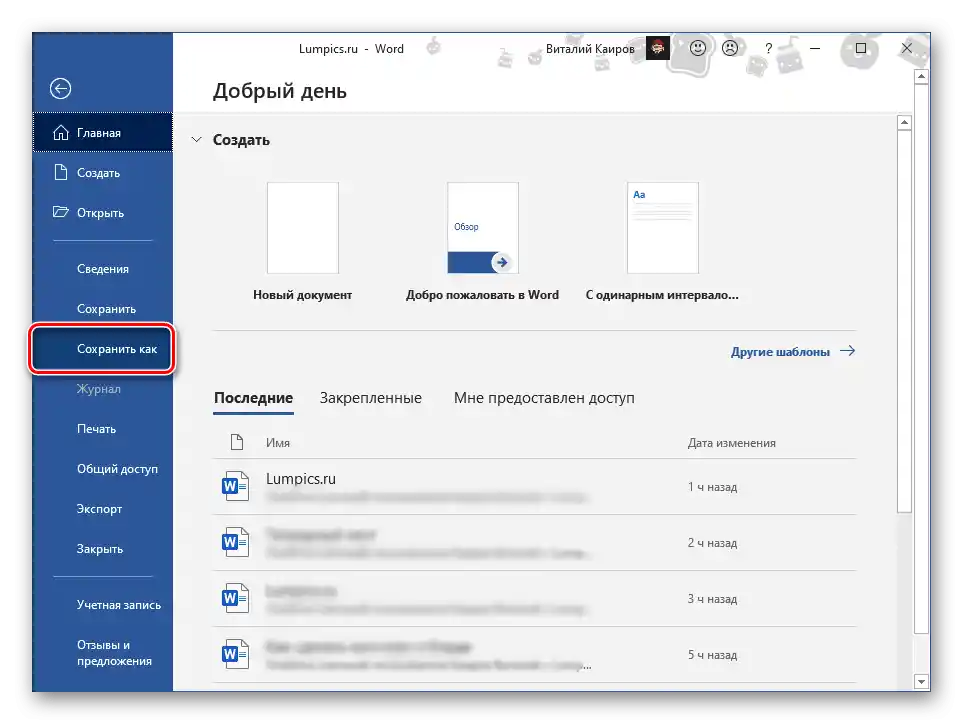The height and width of the screenshot is (724, 963).
Task: Open the Другие шаблоны link
Action: click(780, 352)
